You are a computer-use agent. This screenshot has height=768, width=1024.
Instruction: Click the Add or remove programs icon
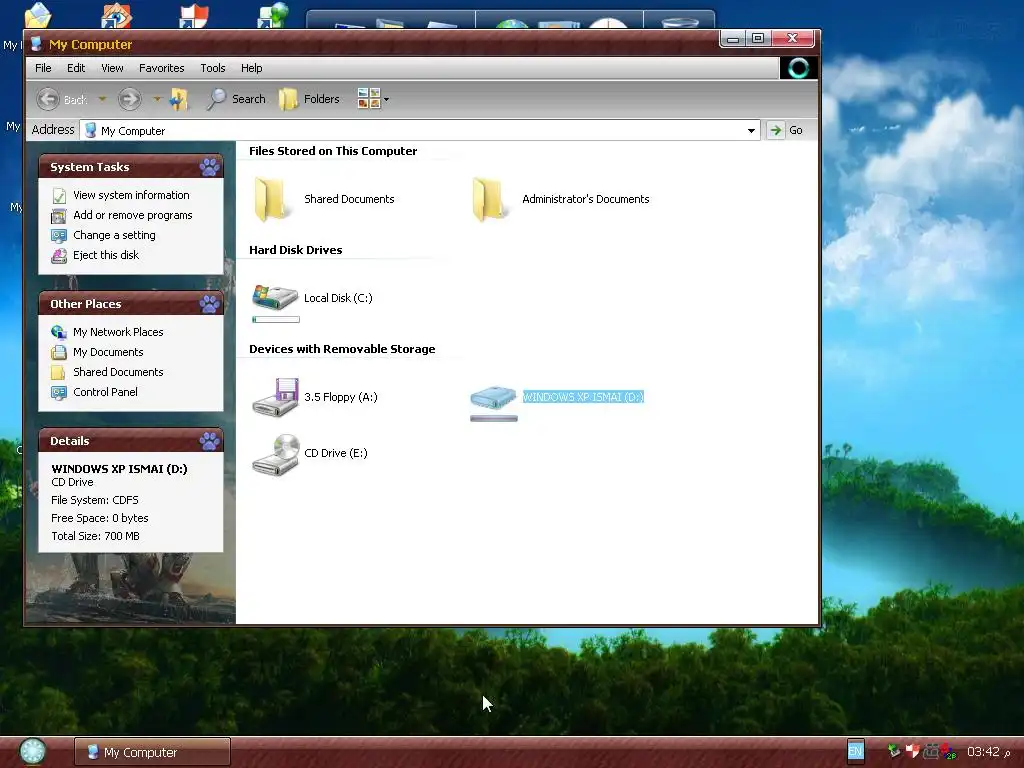pos(59,216)
